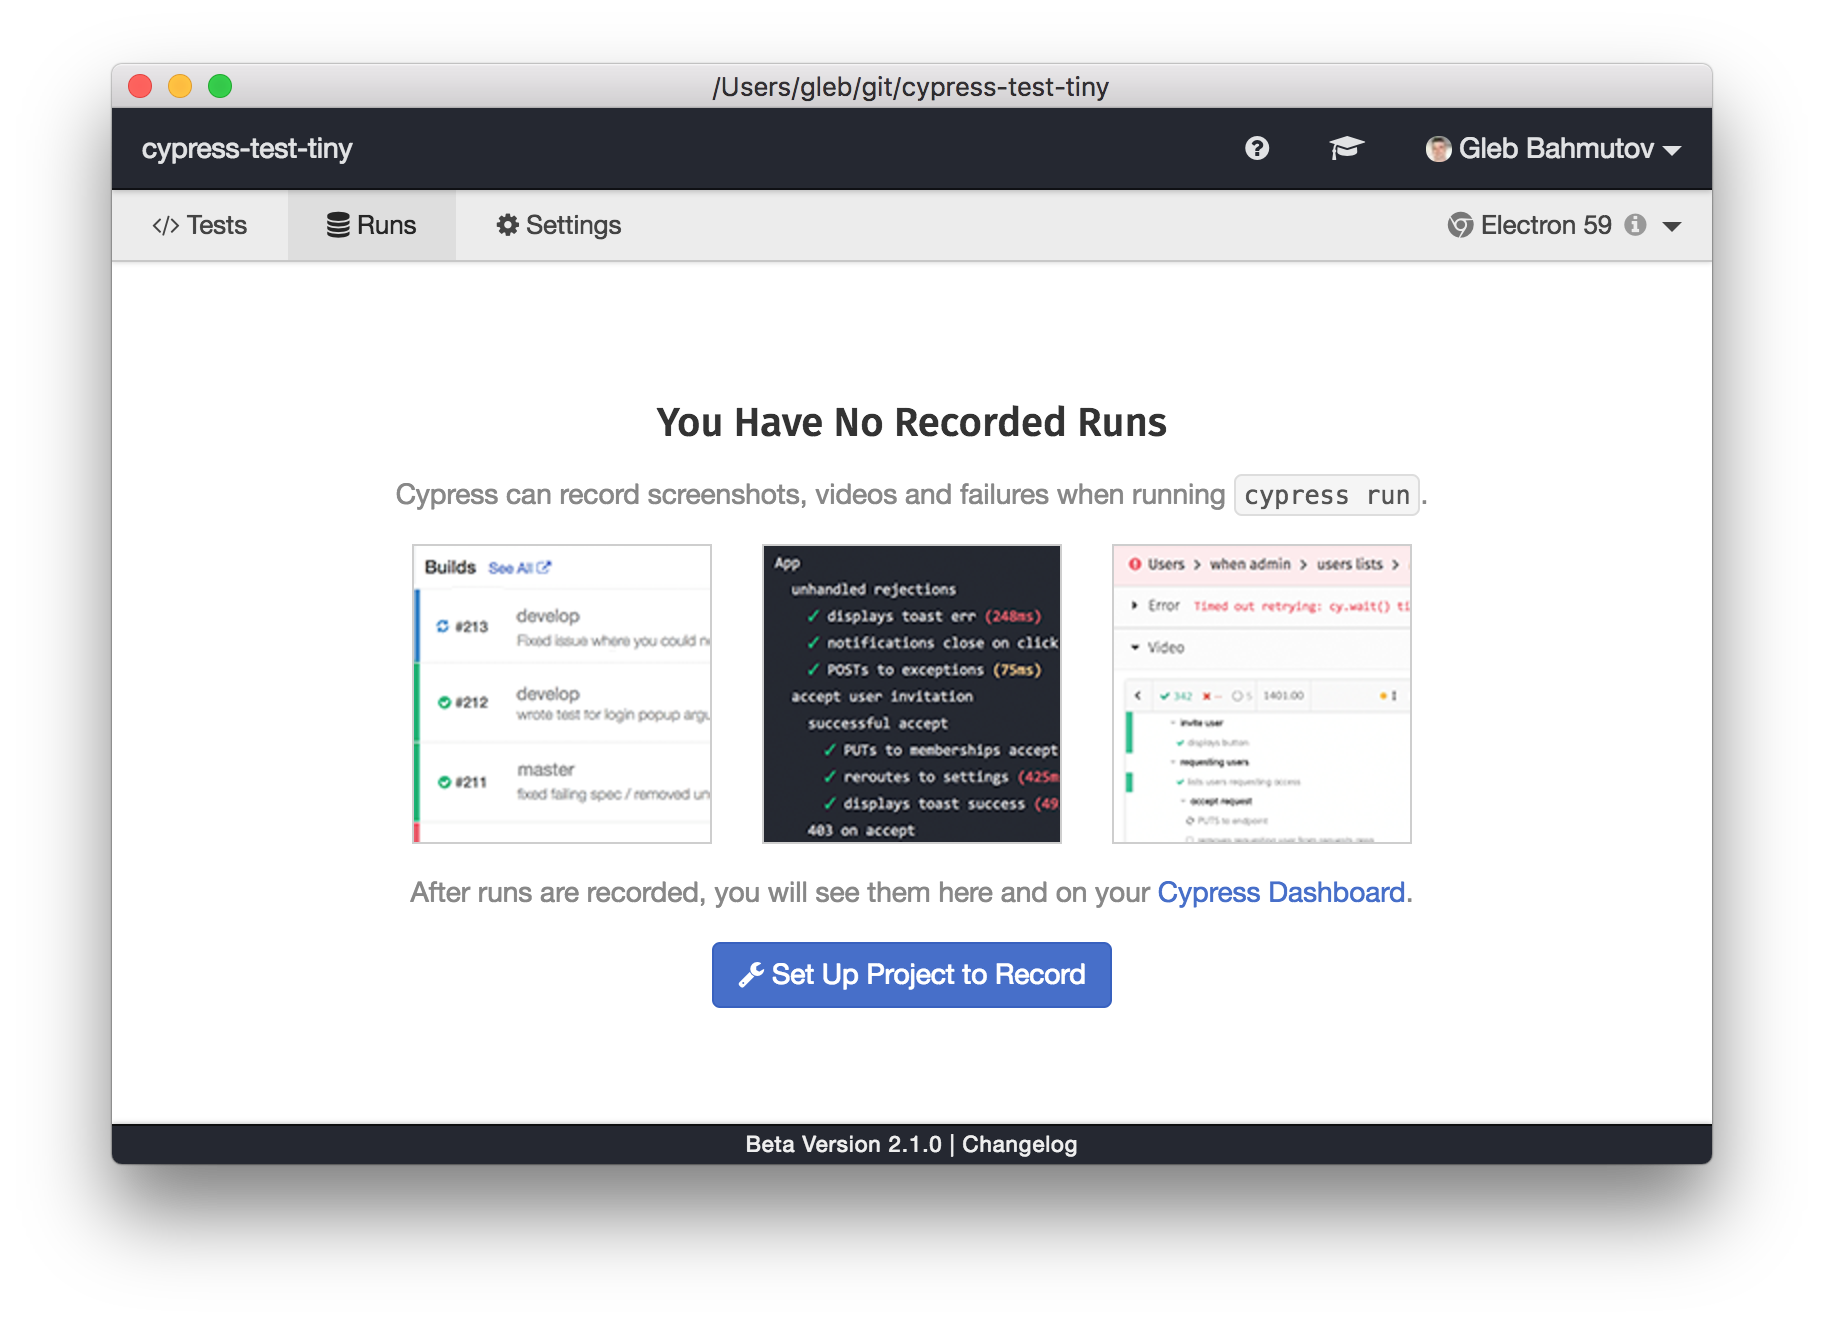Click Gleb Bahmutov's avatar picture
Image resolution: width=1824 pixels, height=1324 pixels.
[1438, 149]
